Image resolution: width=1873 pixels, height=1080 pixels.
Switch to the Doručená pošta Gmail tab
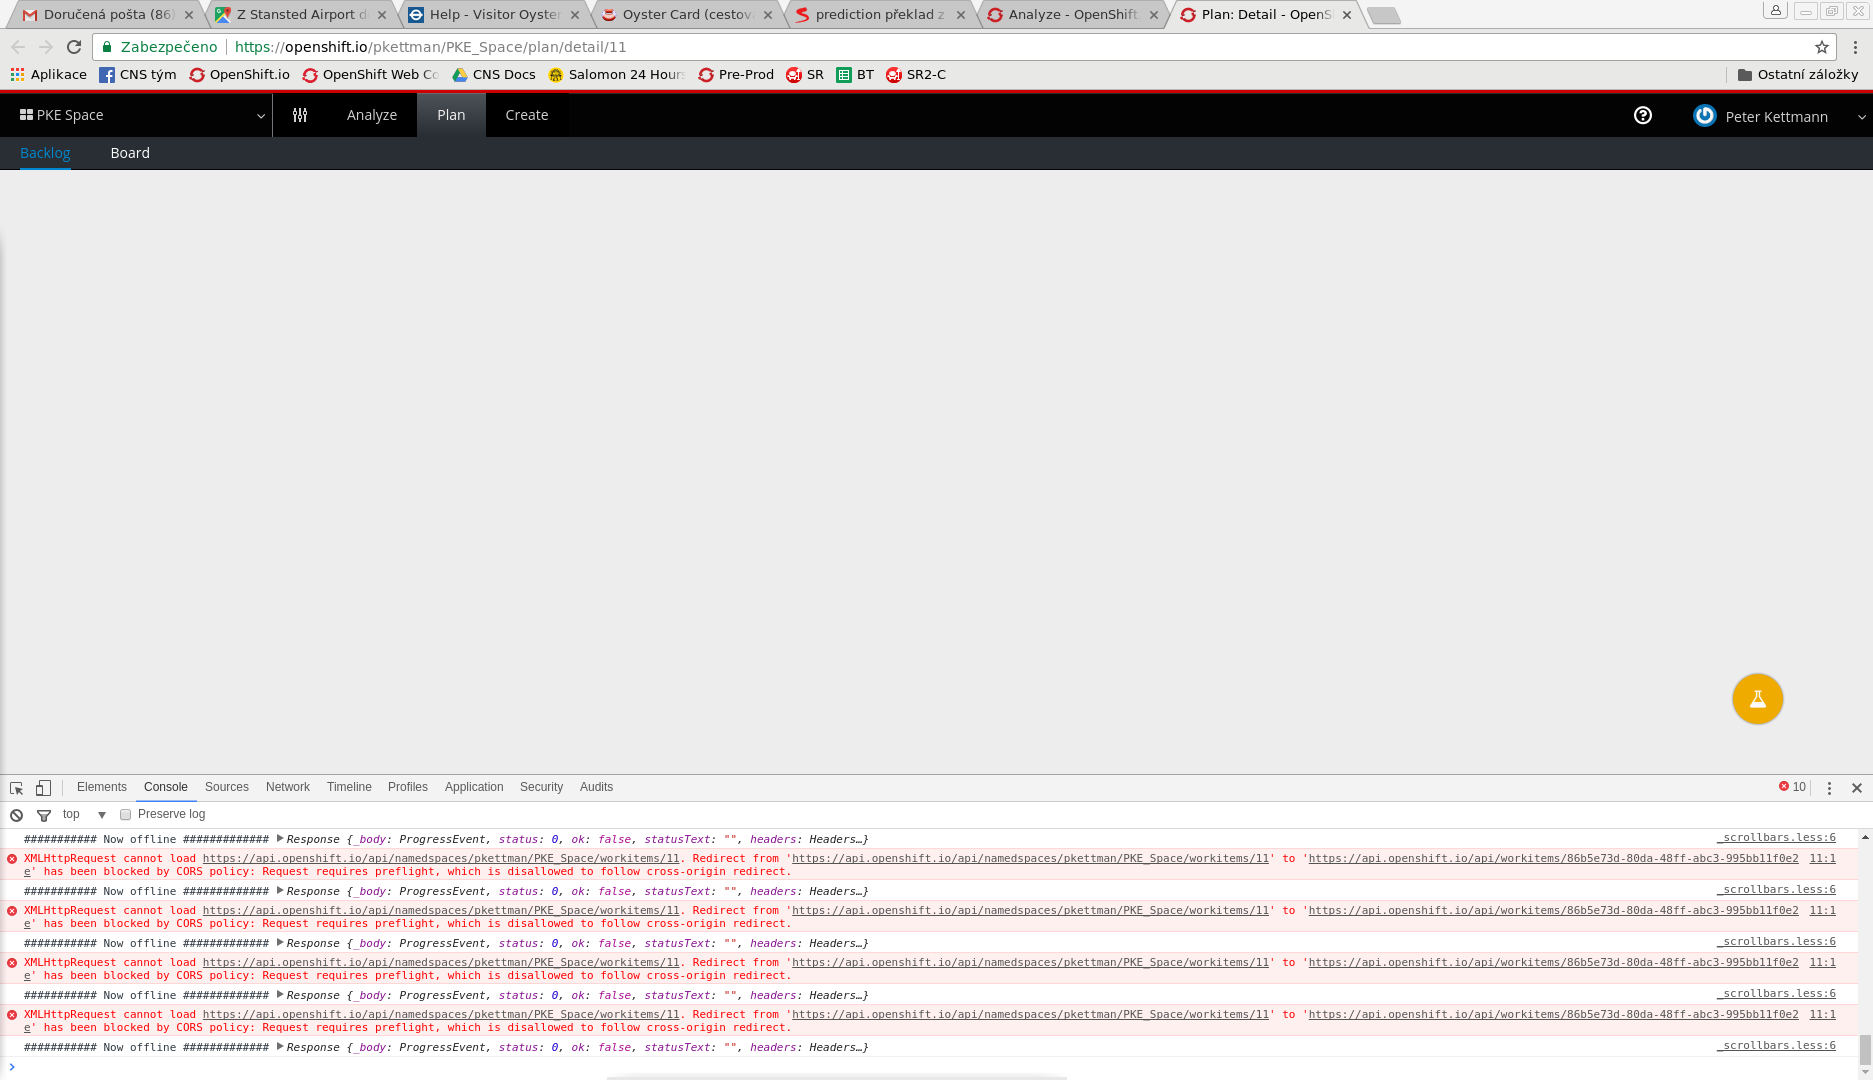(x=108, y=15)
